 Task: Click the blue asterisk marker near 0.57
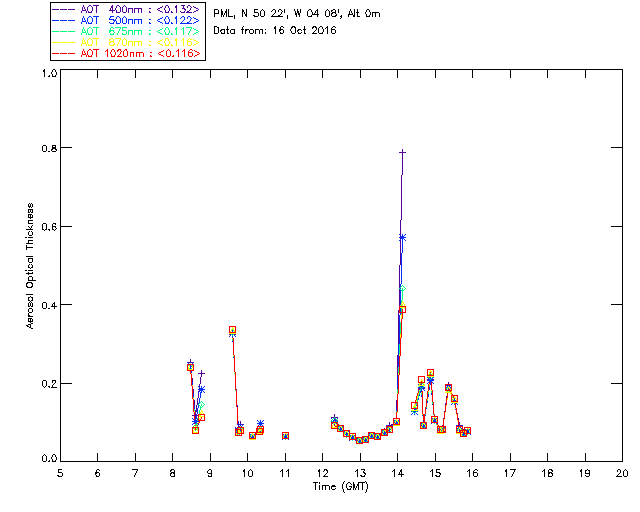[x=402, y=237]
